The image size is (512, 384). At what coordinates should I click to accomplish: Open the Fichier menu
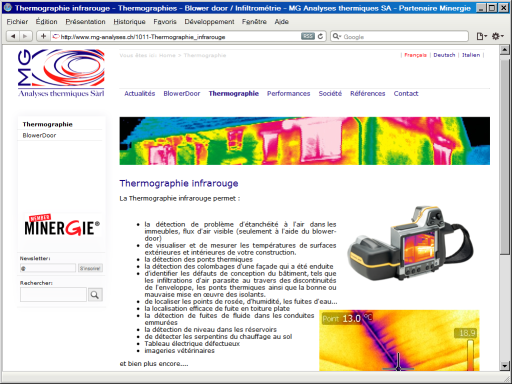tap(17, 22)
